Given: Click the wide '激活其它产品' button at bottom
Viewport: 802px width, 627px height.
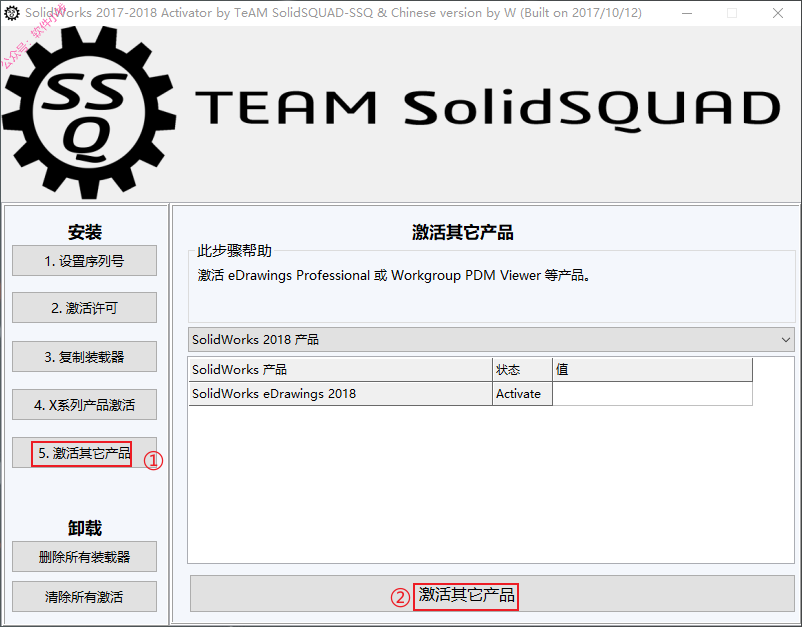Looking at the screenshot, I should [x=492, y=594].
